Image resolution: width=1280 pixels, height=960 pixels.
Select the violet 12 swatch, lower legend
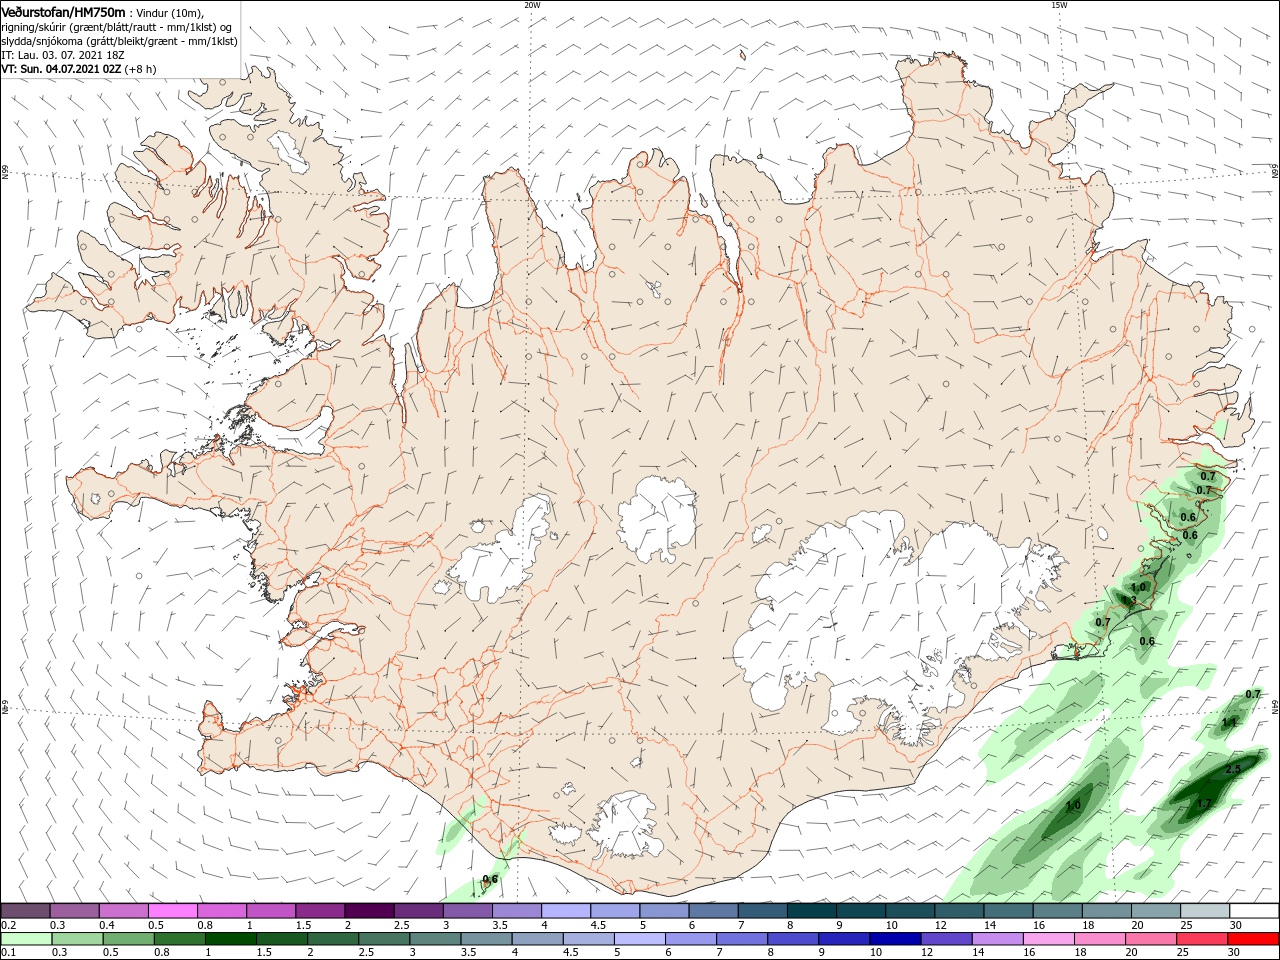pos(947,939)
